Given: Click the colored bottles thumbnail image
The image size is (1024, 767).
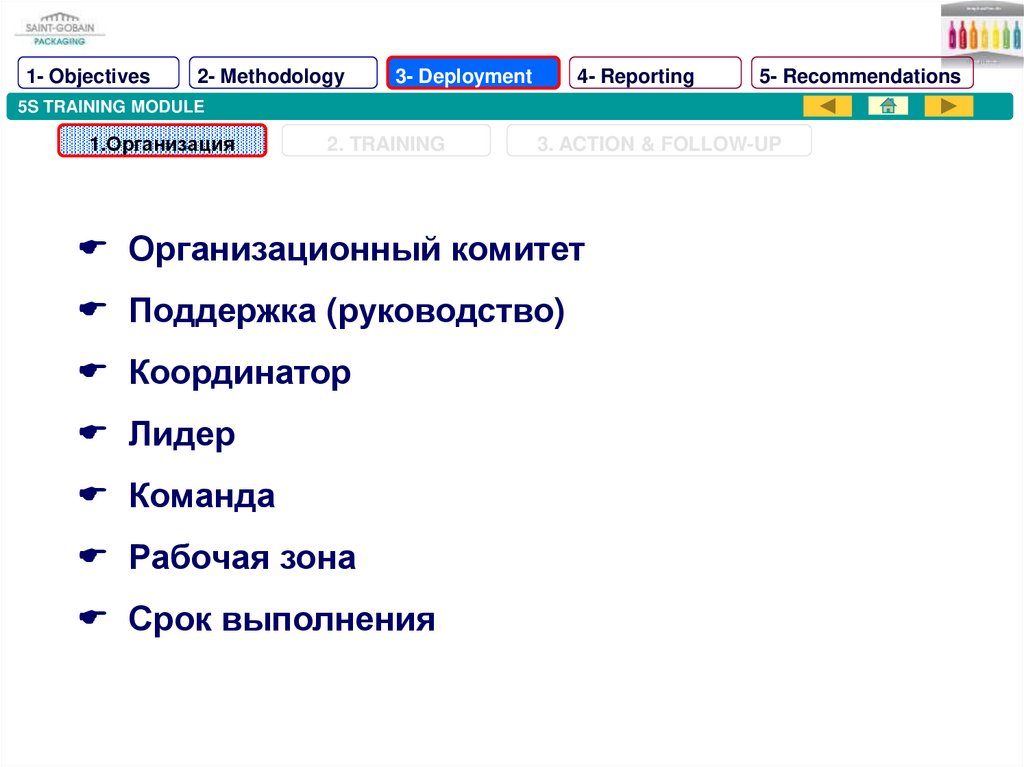Looking at the screenshot, I should [x=981, y=32].
